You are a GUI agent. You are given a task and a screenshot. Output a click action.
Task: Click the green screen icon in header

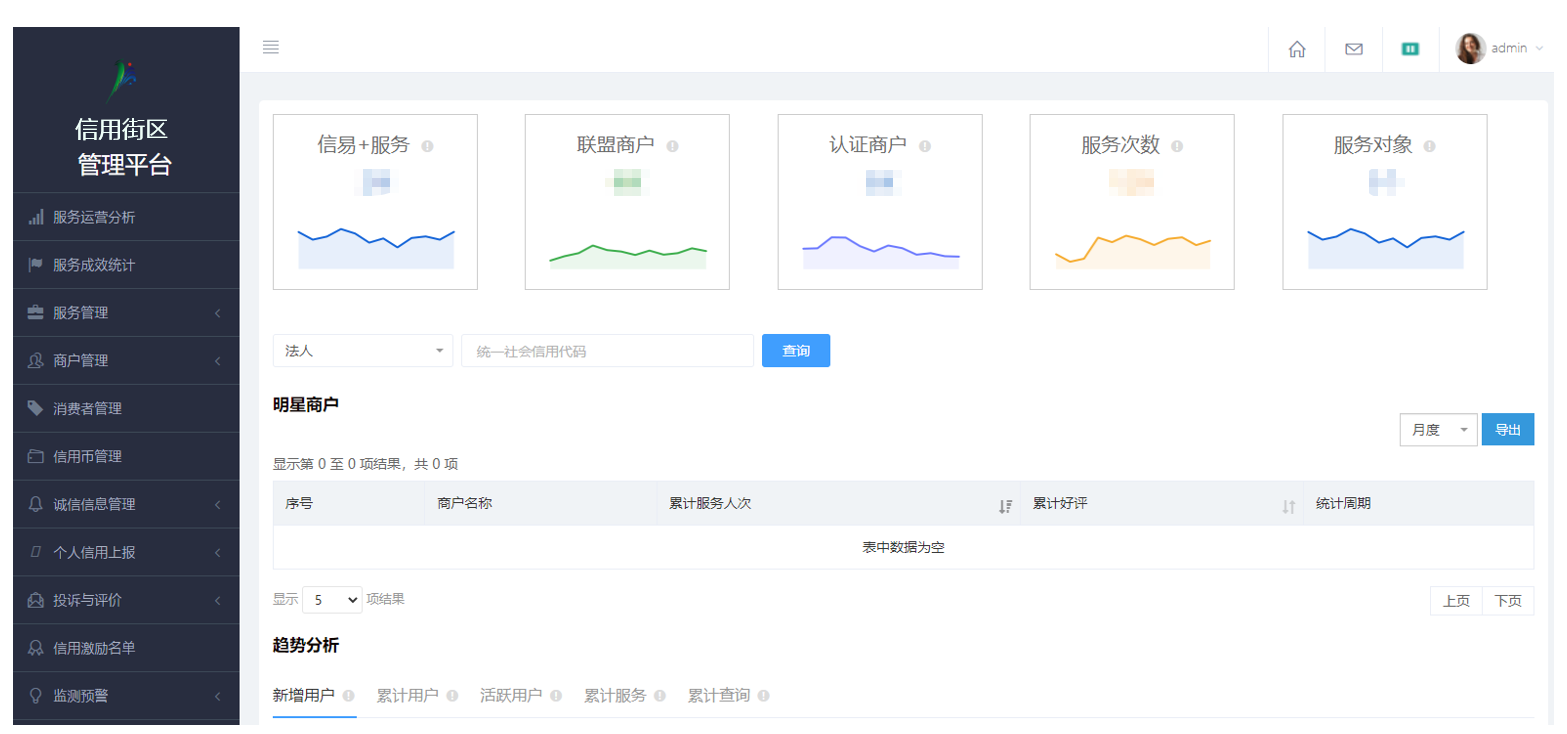pos(1410,49)
